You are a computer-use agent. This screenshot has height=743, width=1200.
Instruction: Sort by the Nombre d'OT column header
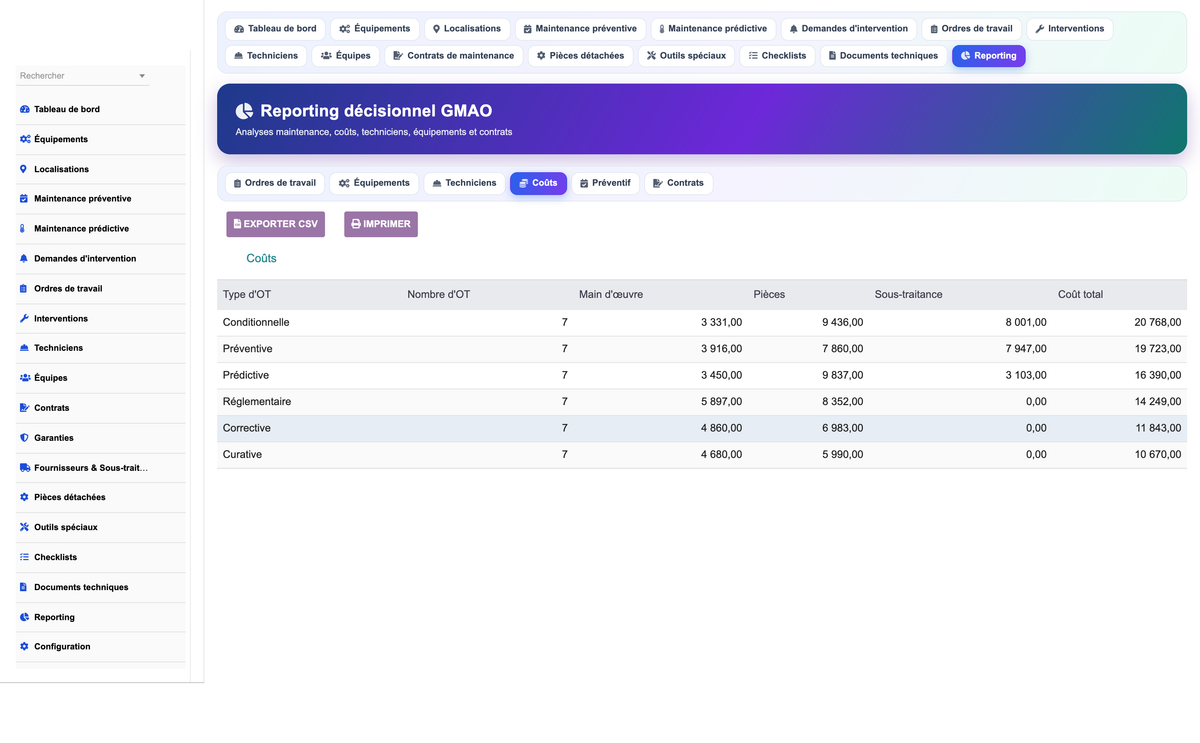click(439, 294)
